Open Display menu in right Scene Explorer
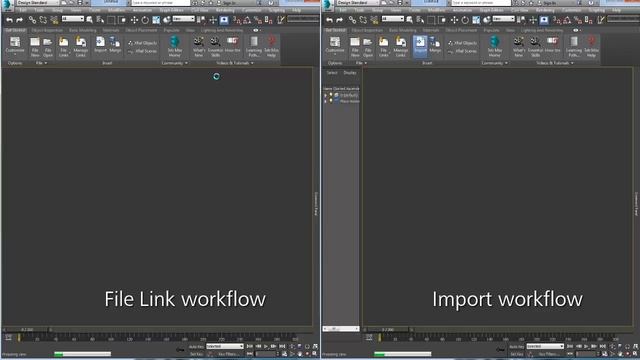Viewport: 640px width, 360px height. pyautogui.click(x=350, y=73)
